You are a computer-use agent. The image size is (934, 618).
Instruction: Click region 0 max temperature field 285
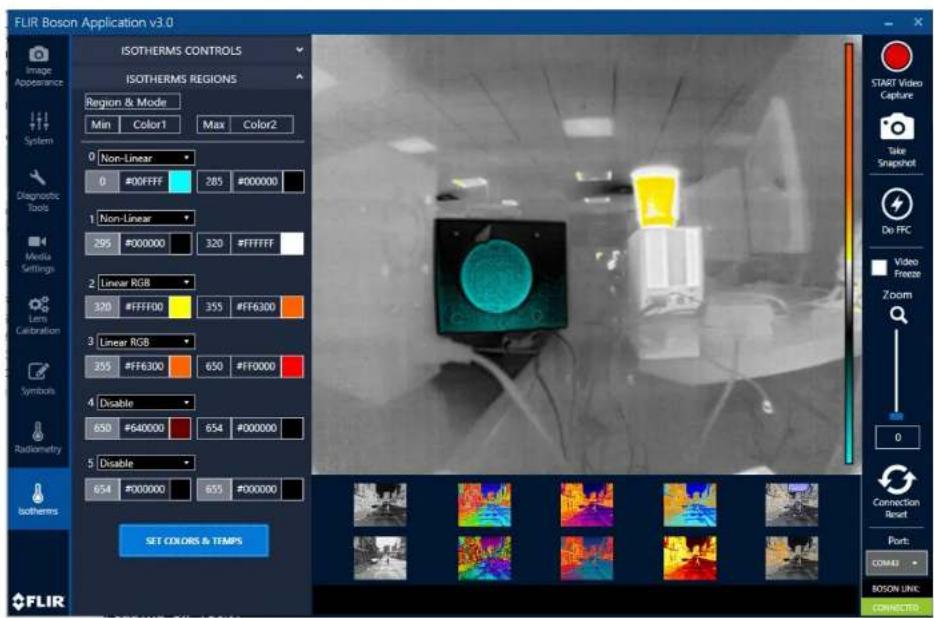(x=214, y=182)
